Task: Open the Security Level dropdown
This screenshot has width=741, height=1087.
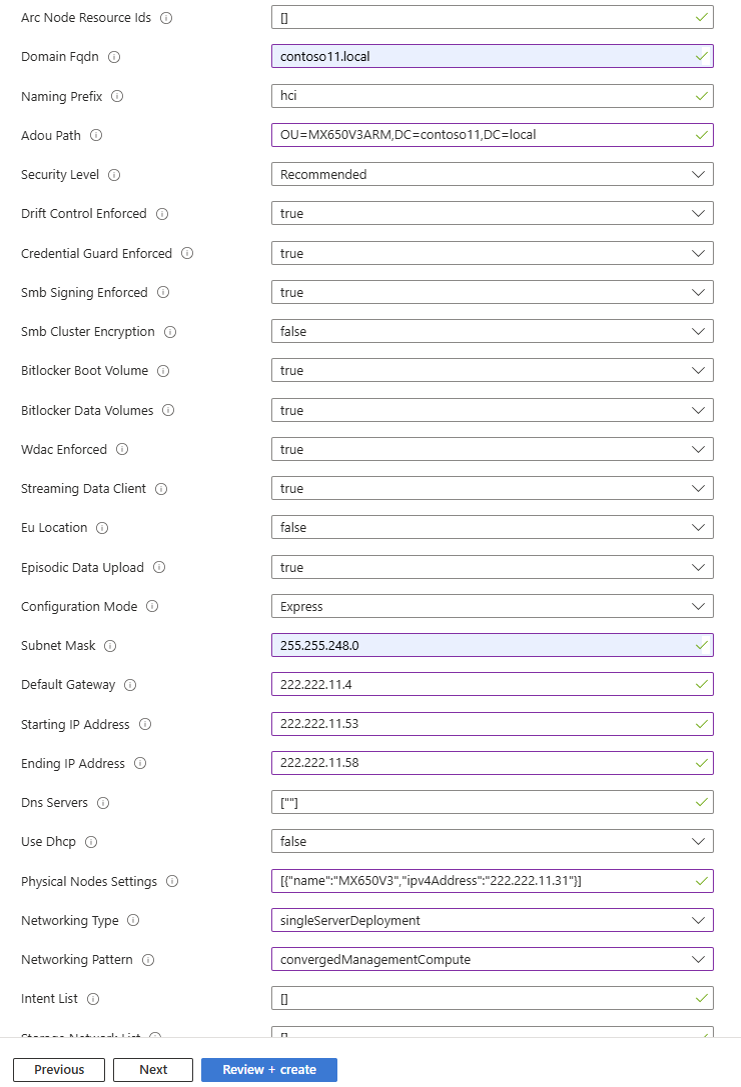Action: click(492, 175)
